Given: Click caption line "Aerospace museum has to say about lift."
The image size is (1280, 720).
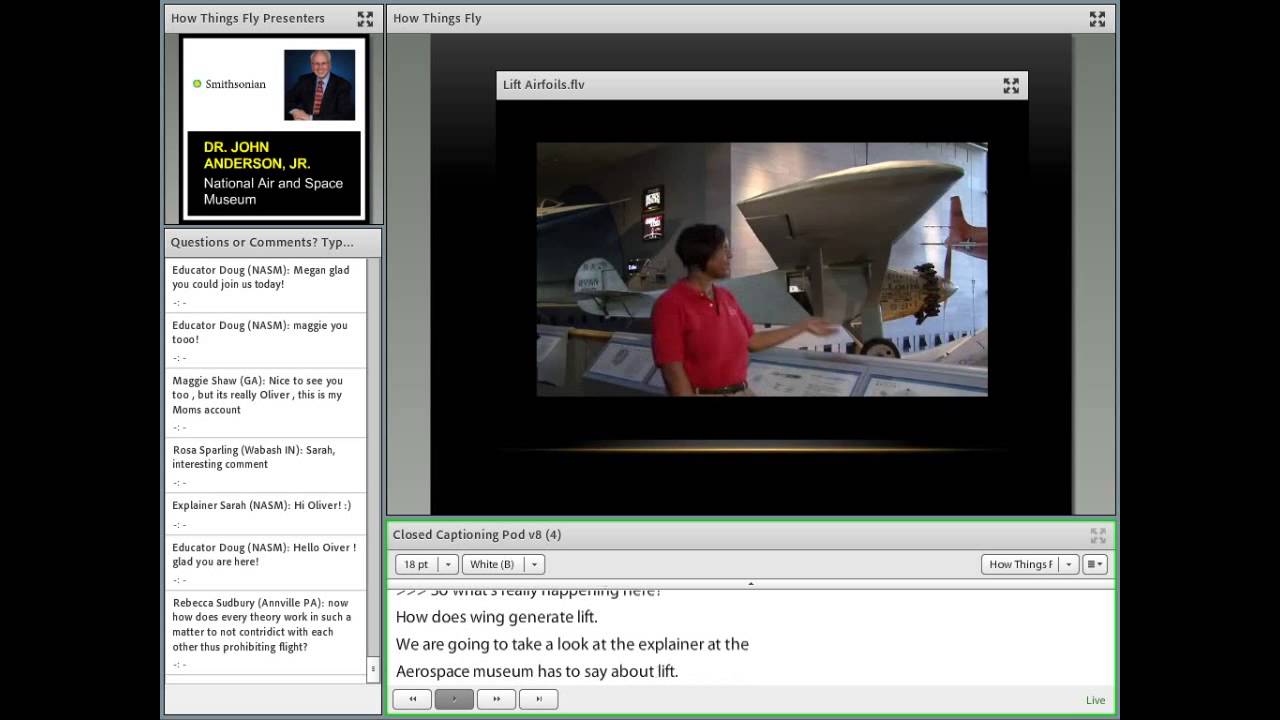Looking at the screenshot, I should 537,671.
